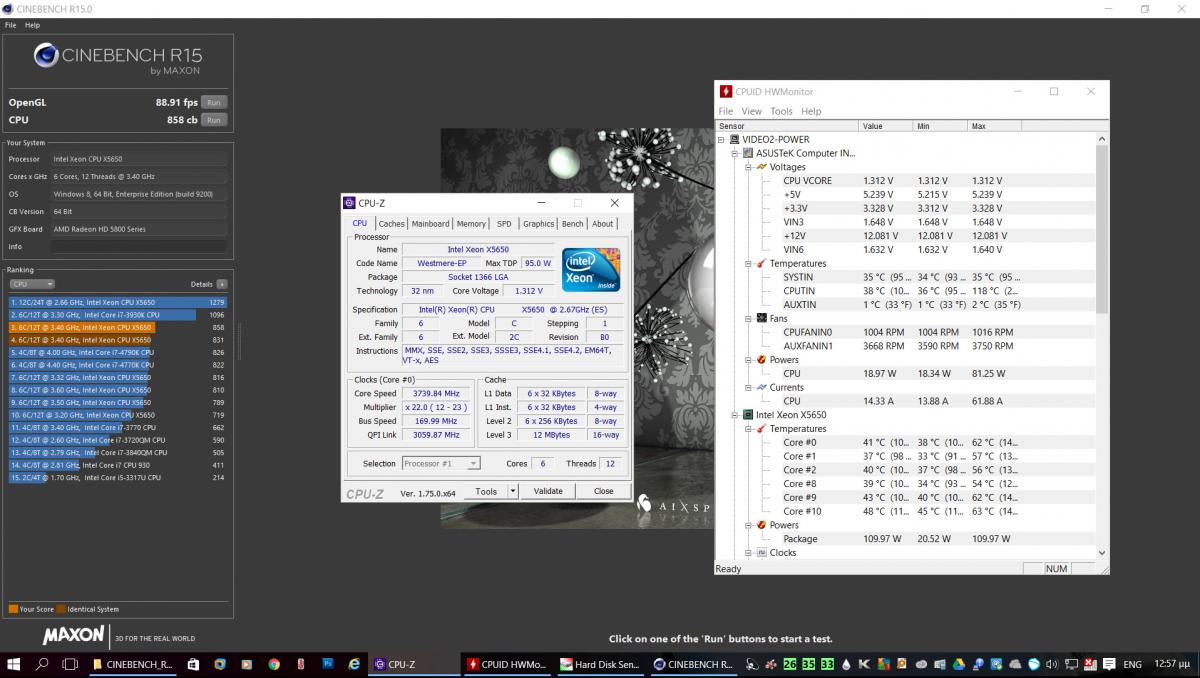This screenshot has height=678, width=1200.
Task: Click the Validate button in CPU-Z
Action: pyautogui.click(x=548, y=491)
